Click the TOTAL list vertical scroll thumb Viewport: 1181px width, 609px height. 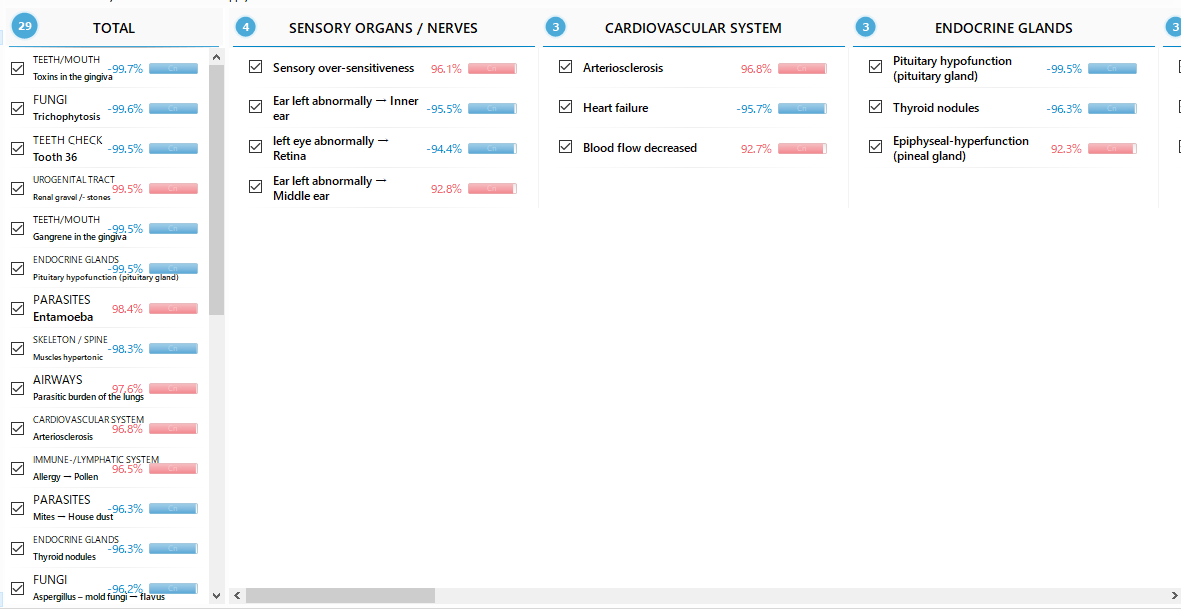(217, 190)
